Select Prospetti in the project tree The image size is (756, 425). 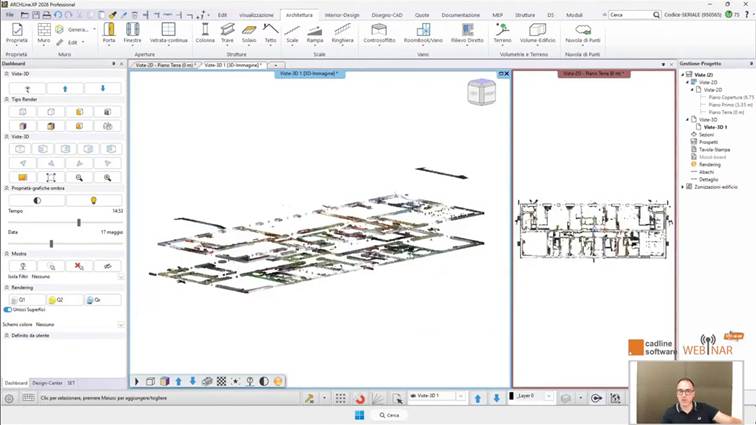click(708, 142)
